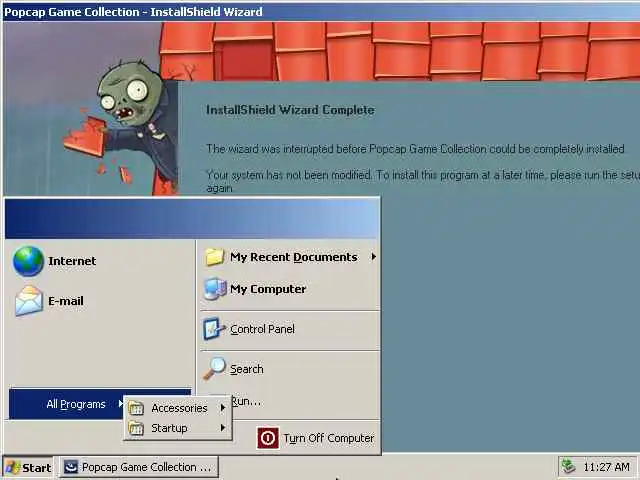Viewport: 640px width, 480px height.
Task: Open the E-mail envelope icon
Action: pyautogui.click(x=29, y=301)
